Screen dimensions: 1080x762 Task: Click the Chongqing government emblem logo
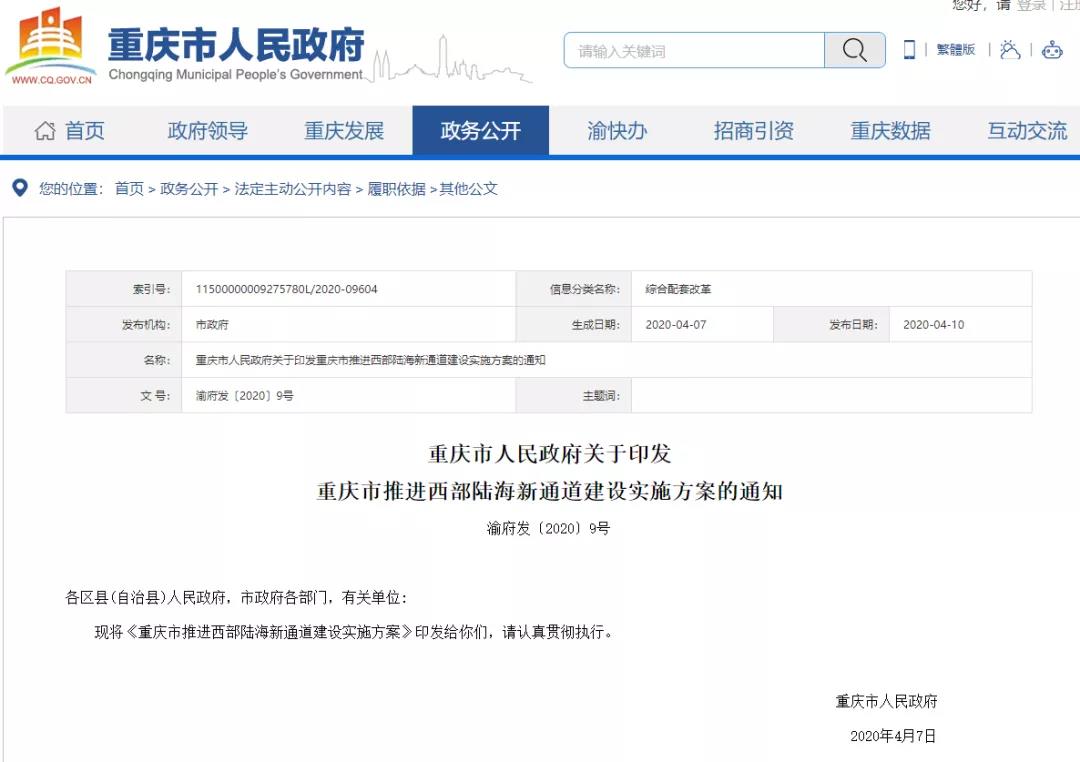coord(50,46)
